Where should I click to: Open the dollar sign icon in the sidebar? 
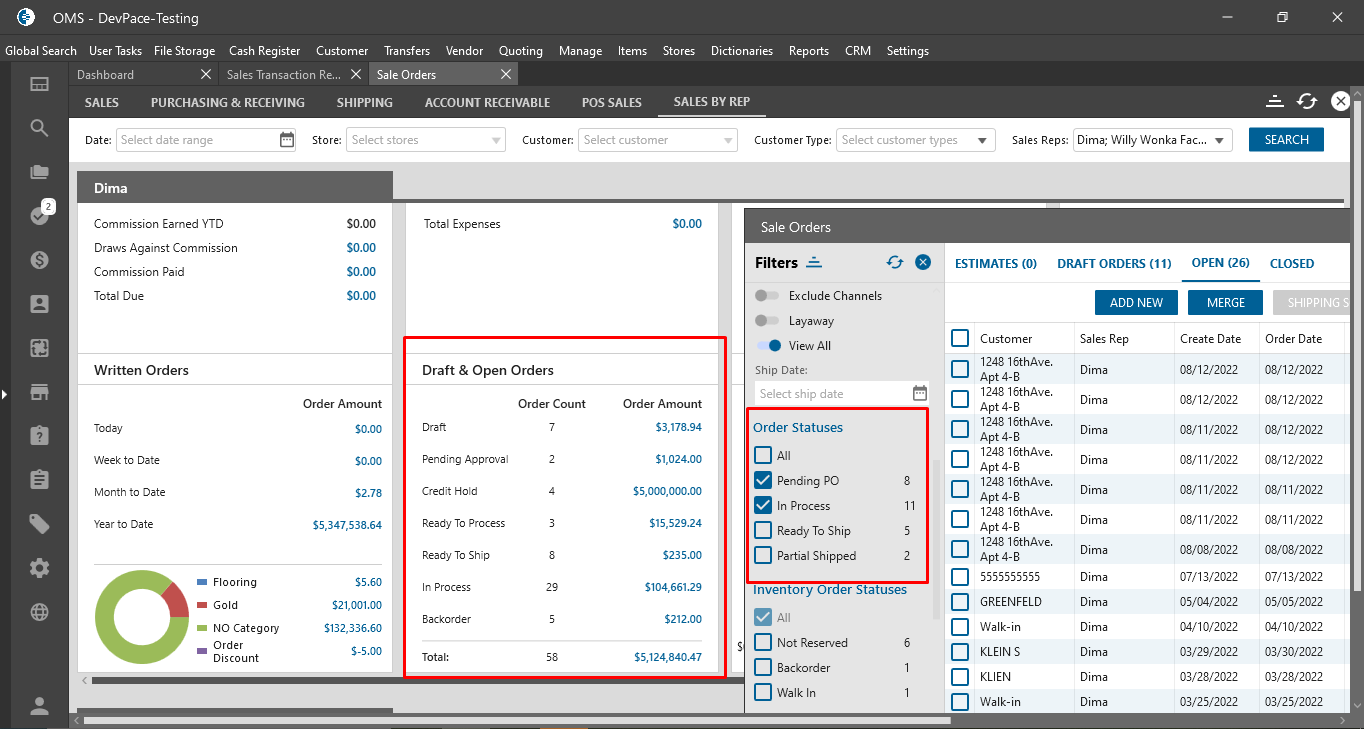pyautogui.click(x=39, y=260)
